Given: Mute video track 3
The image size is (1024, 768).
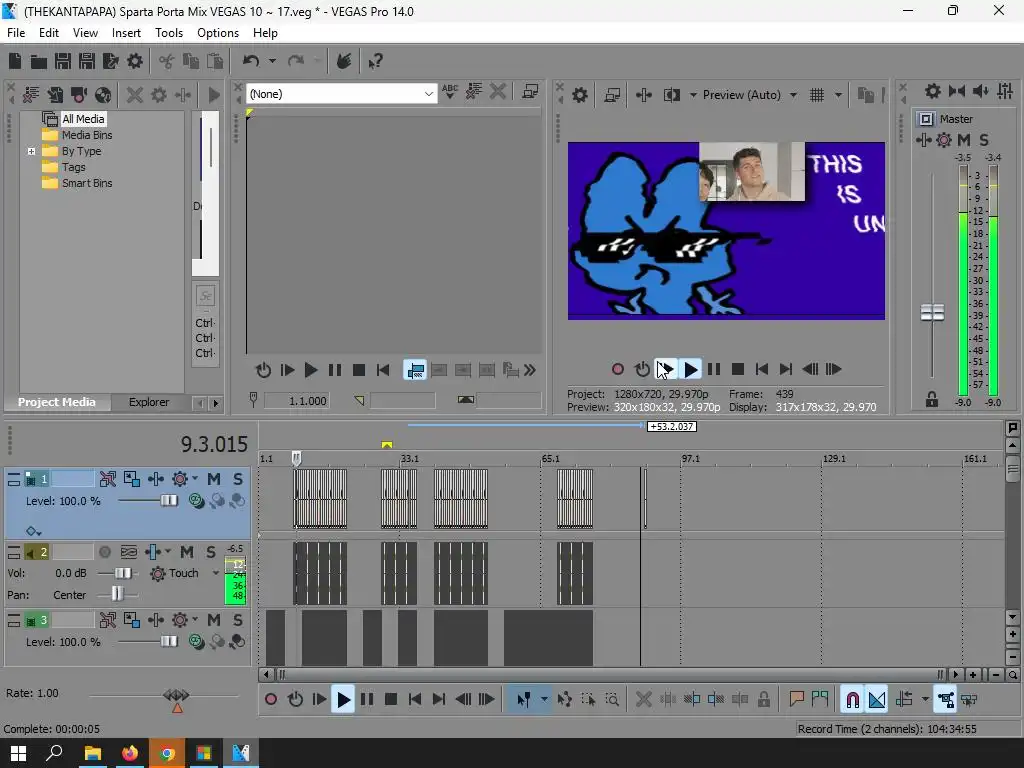Looking at the screenshot, I should pyautogui.click(x=214, y=620).
